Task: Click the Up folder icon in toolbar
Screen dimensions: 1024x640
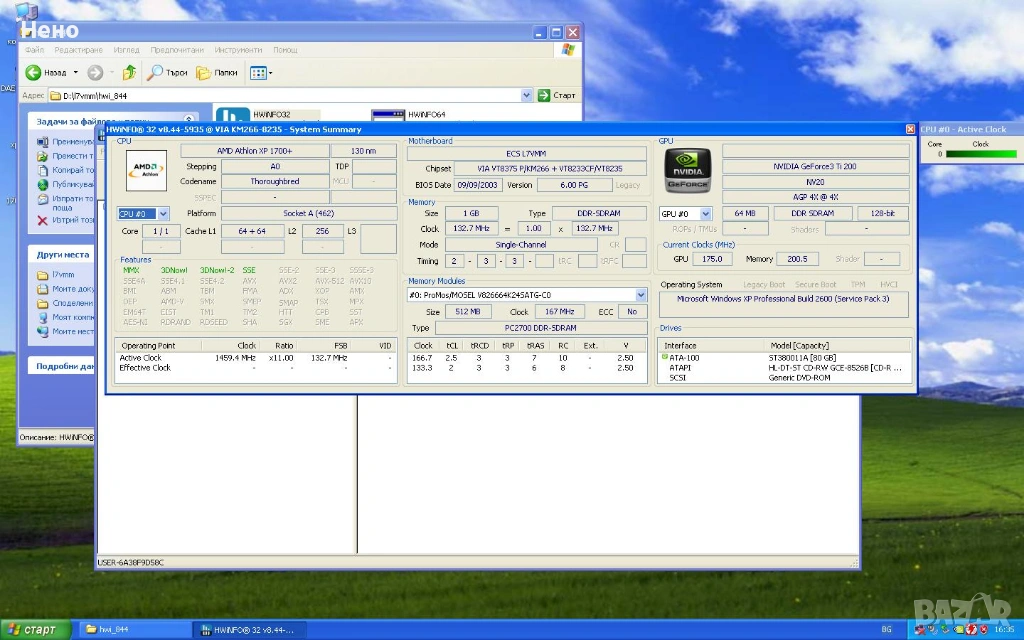Action: pyautogui.click(x=129, y=72)
